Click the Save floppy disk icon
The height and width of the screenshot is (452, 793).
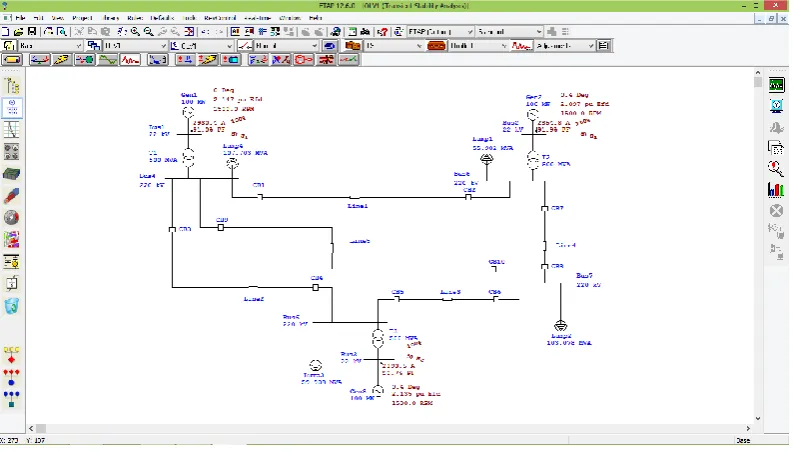coord(32,32)
